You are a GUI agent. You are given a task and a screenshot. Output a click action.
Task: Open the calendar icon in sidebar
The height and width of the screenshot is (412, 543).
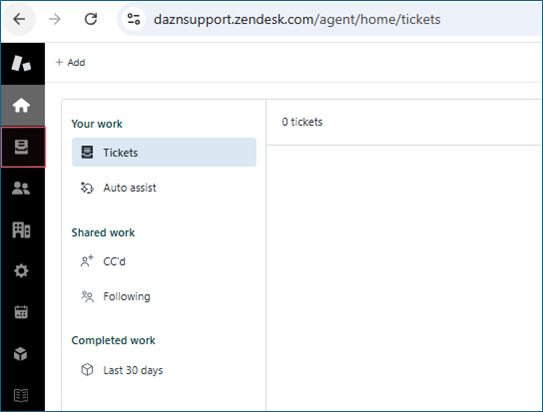pyautogui.click(x=21, y=312)
